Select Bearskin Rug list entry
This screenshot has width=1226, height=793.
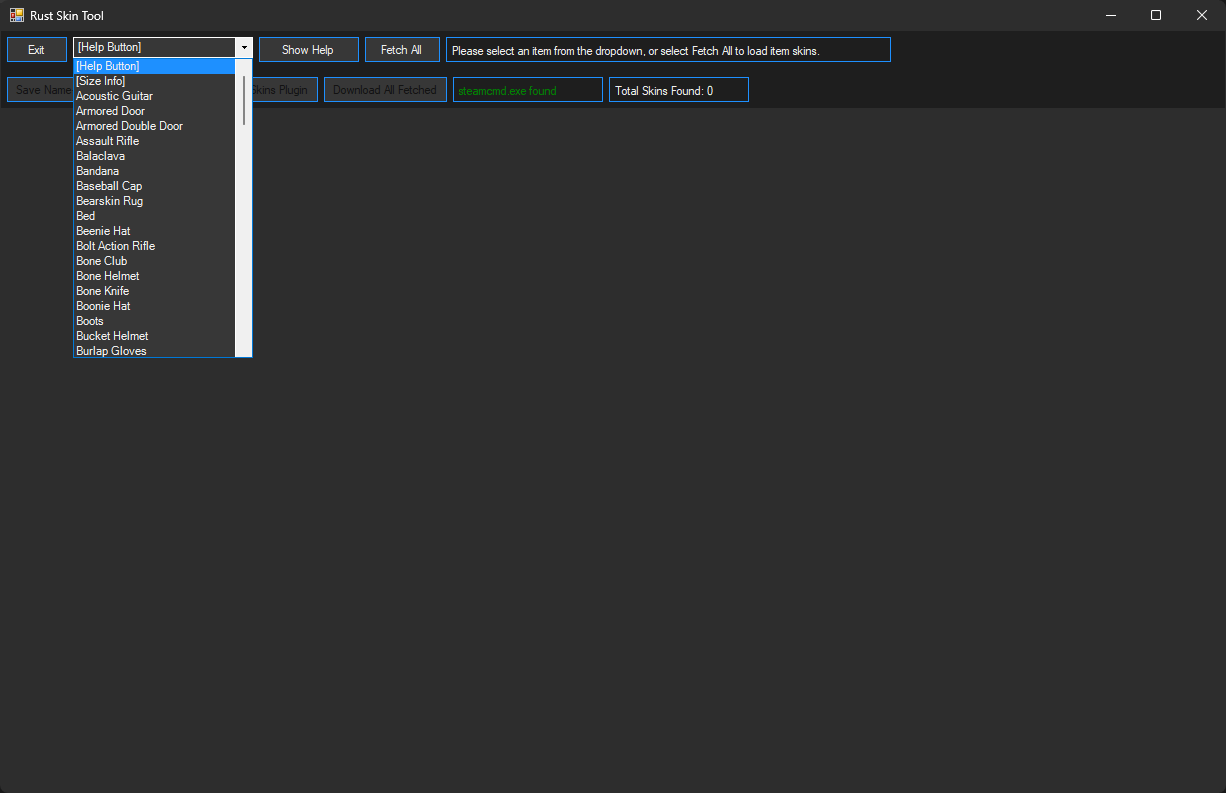coord(109,201)
